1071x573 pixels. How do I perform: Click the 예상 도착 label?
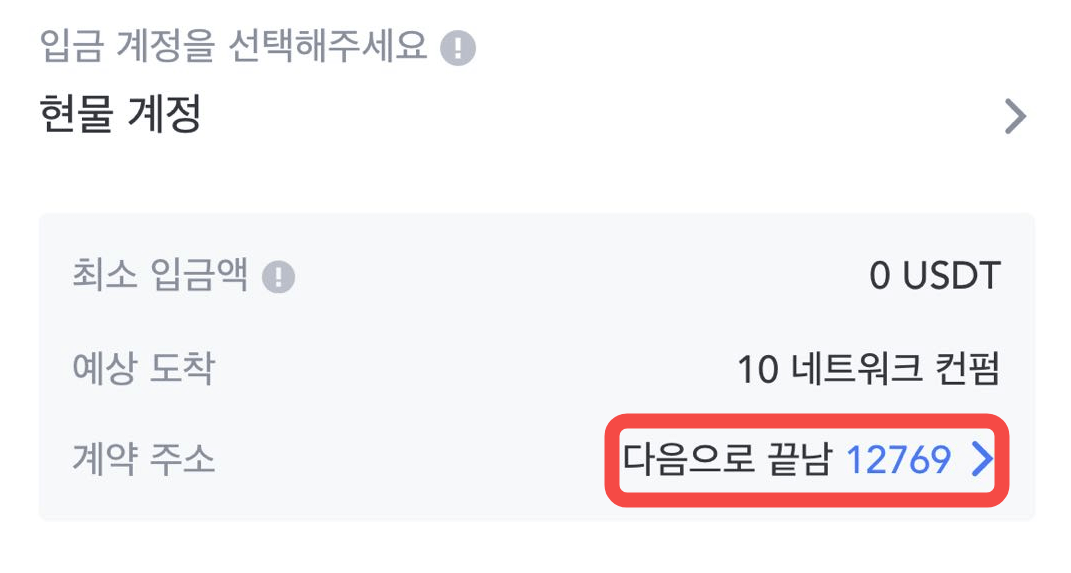click(143, 370)
